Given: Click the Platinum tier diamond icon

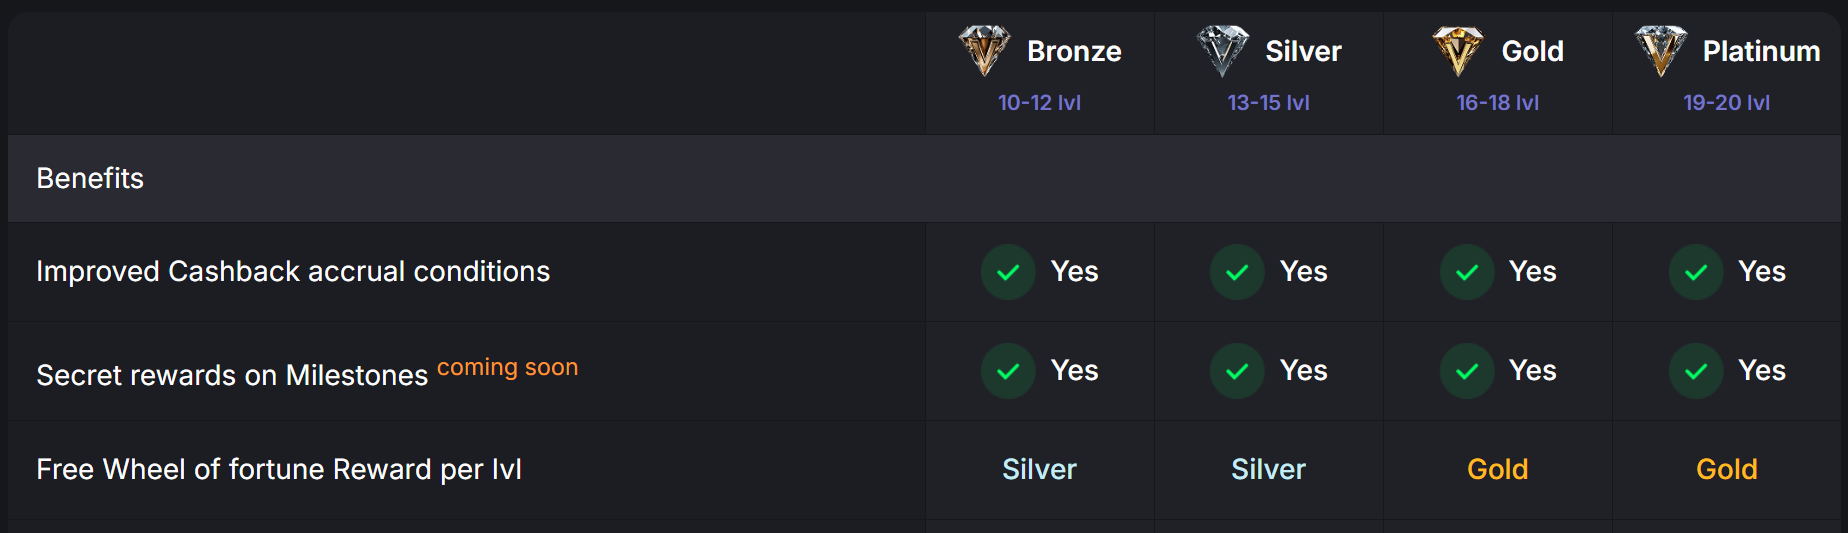Looking at the screenshot, I should [1660, 51].
